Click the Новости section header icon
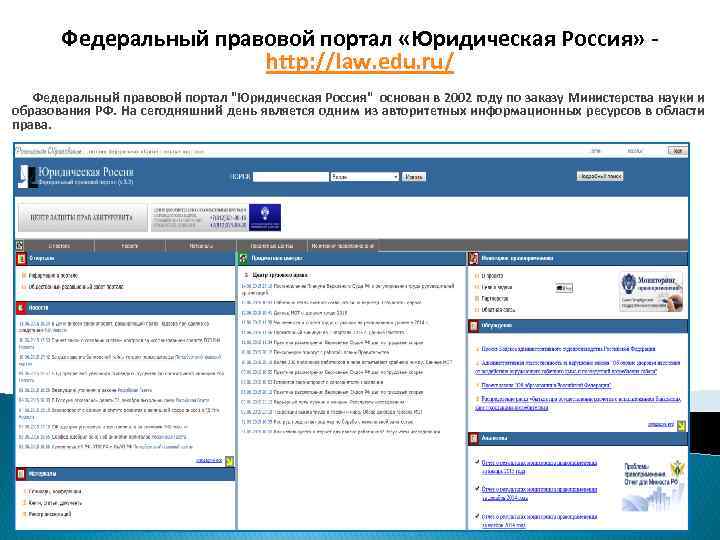The width and height of the screenshot is (720, 540). [21, 308]
